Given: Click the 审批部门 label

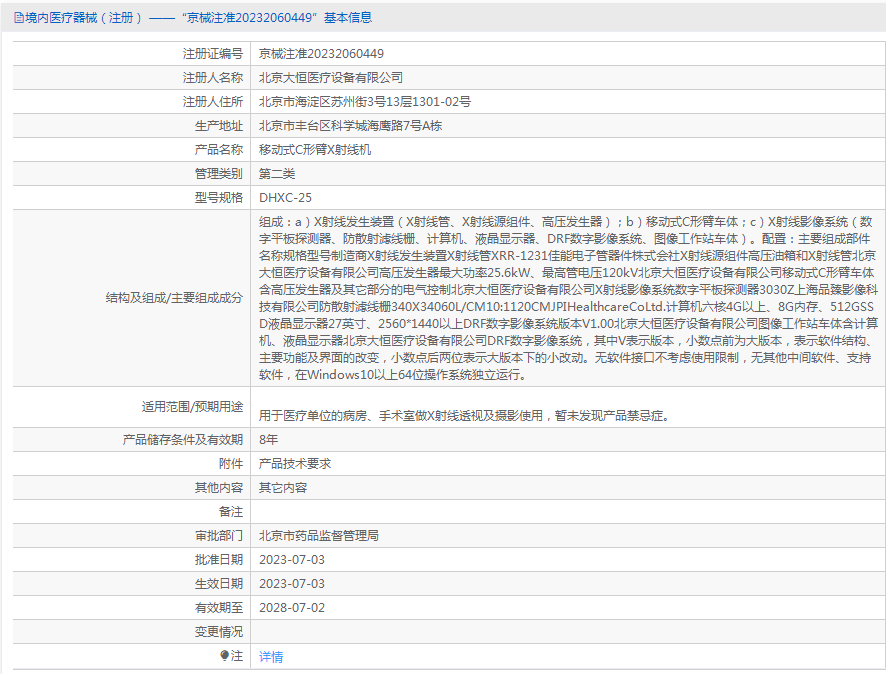Looking at the screenshot, I should [x=219, y=536].
